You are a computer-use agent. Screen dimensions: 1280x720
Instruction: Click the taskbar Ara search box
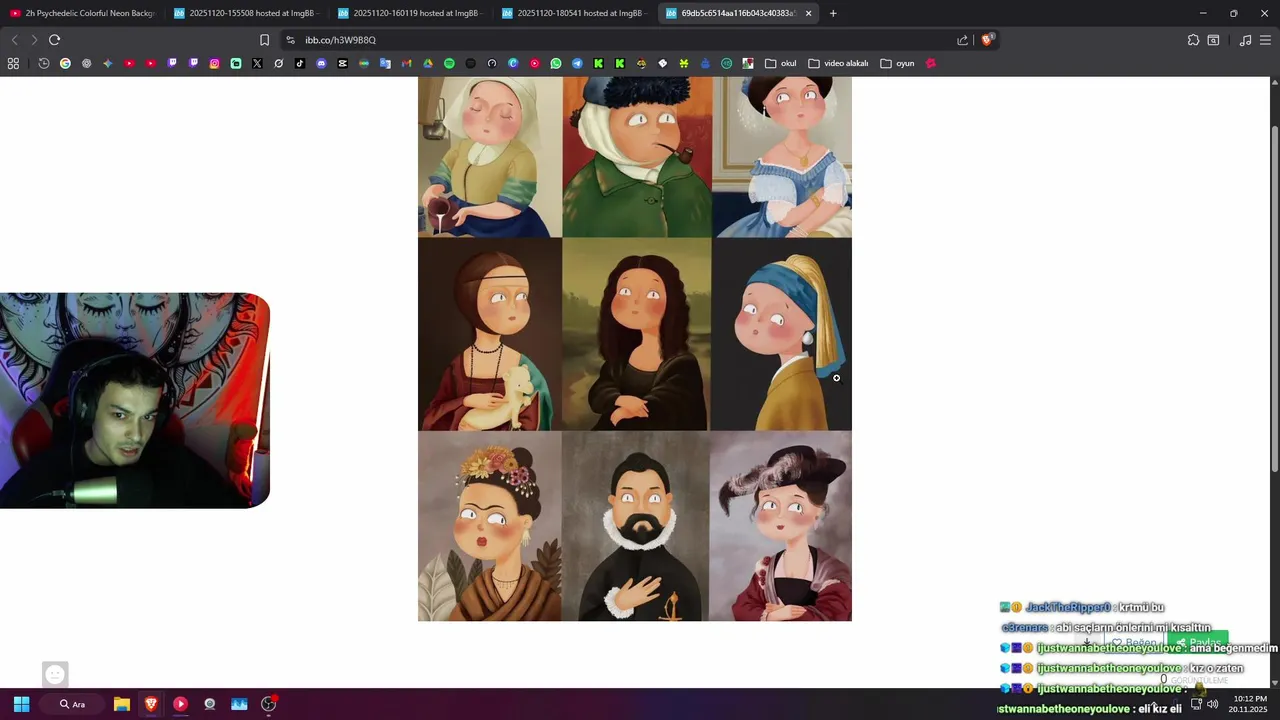72,704
